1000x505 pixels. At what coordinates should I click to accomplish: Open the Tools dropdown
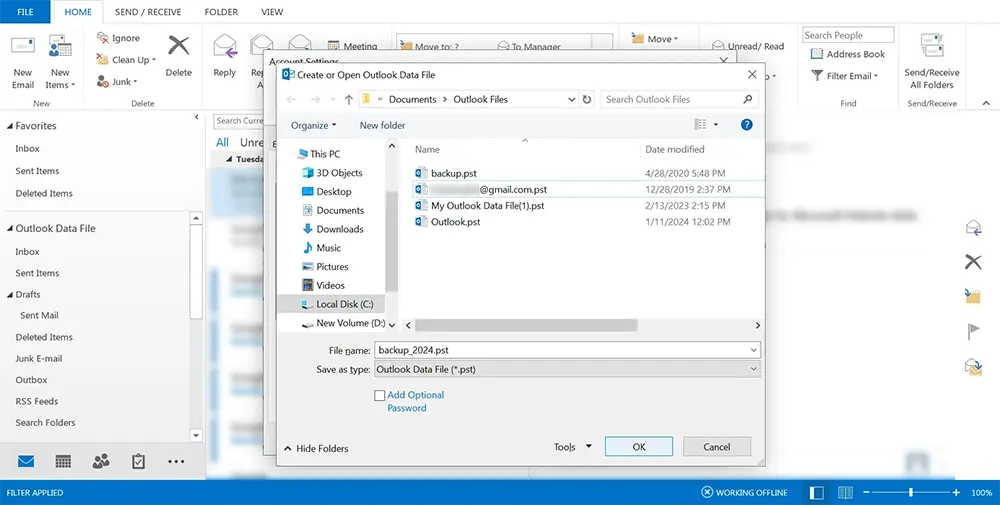pyautogui.click(x=573, y=446)
